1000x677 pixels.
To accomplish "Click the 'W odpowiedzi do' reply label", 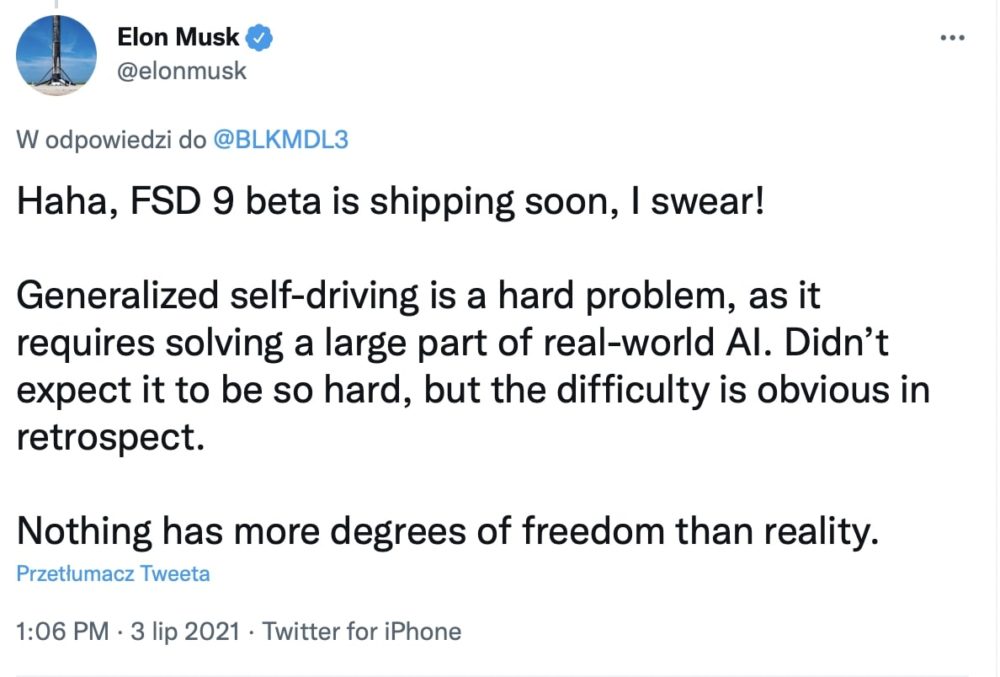I will click(x=112, y=140).
